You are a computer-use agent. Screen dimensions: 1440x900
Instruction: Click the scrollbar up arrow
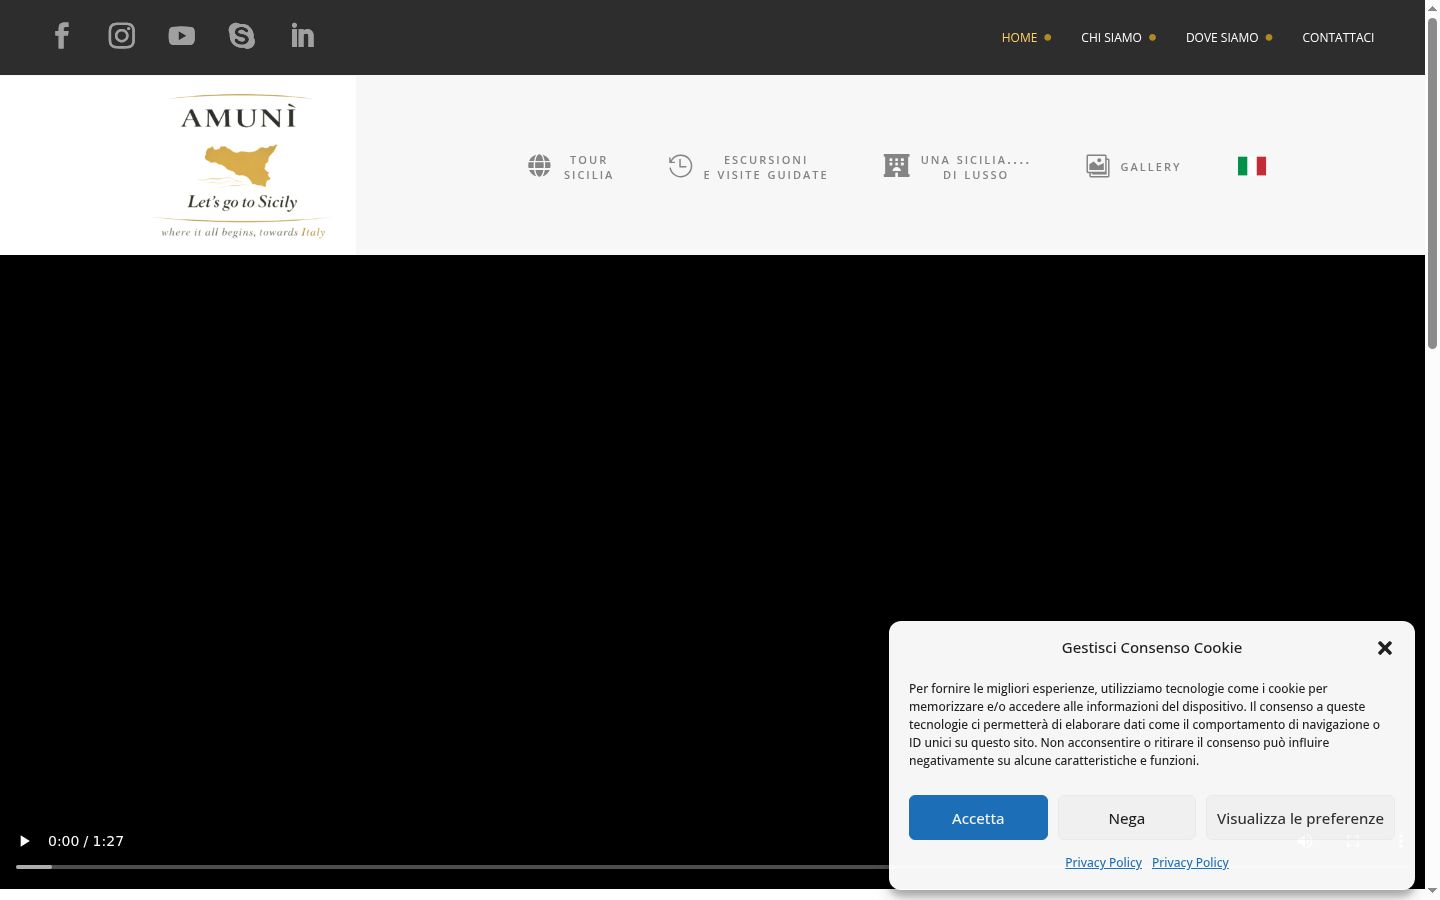[x=1432, y=8]
